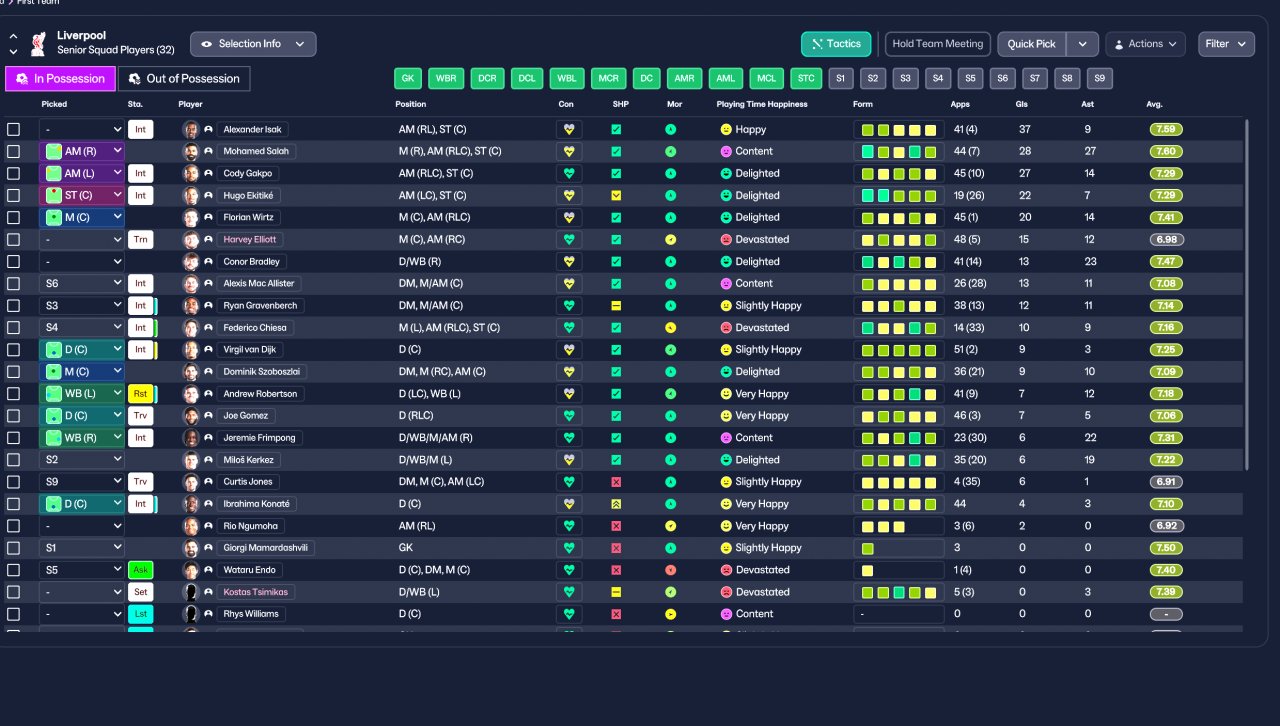Select Mohamed Salah's row checkbox
This screenshot has width=1280, height=726.
13,151
